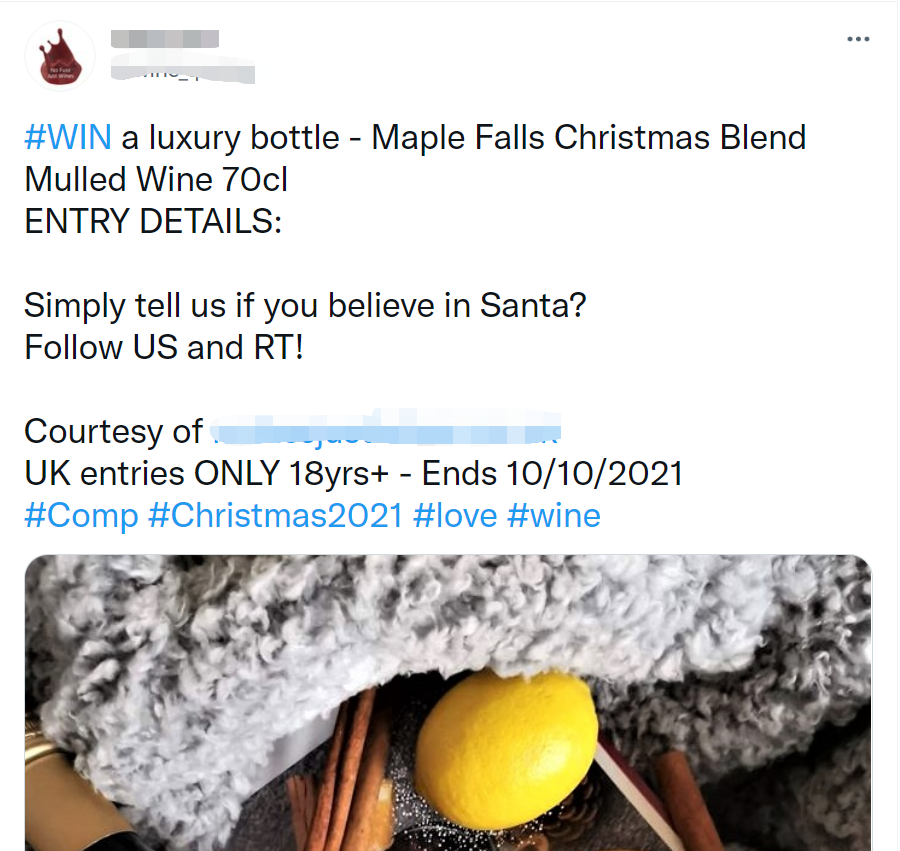The image size is (900, 851).
Task: Click the yellow lemon in the photo
Action: [506, 745]
